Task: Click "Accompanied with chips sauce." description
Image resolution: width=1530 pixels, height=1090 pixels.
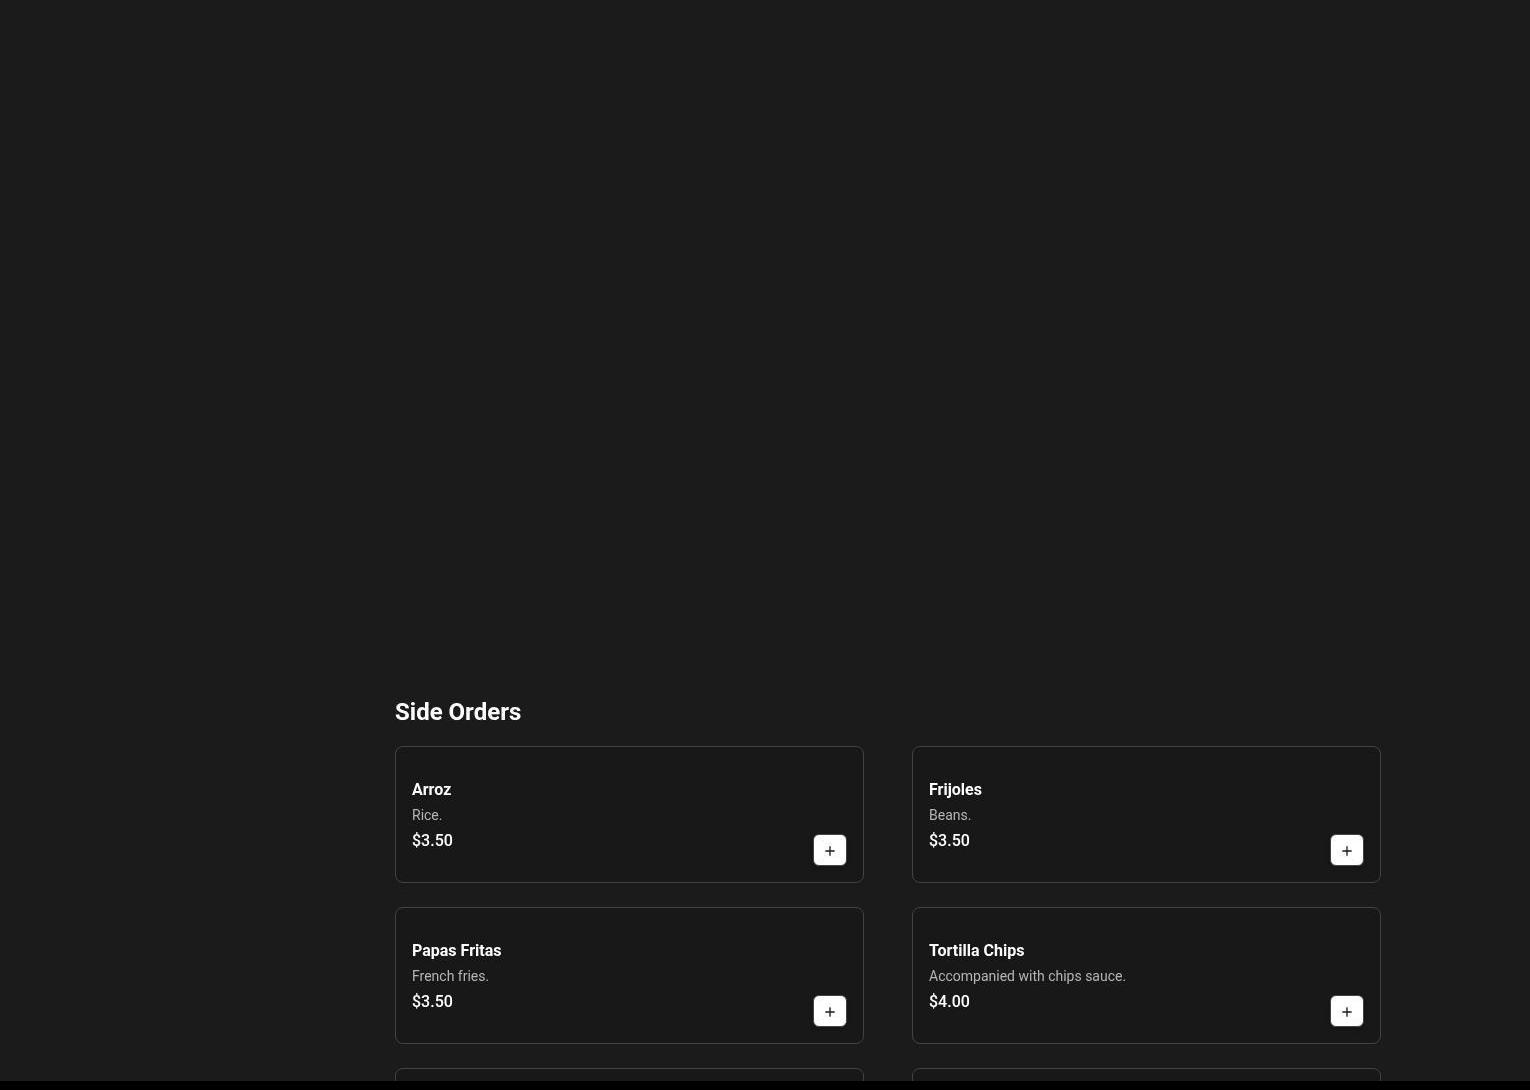Action: [1027, 976]
